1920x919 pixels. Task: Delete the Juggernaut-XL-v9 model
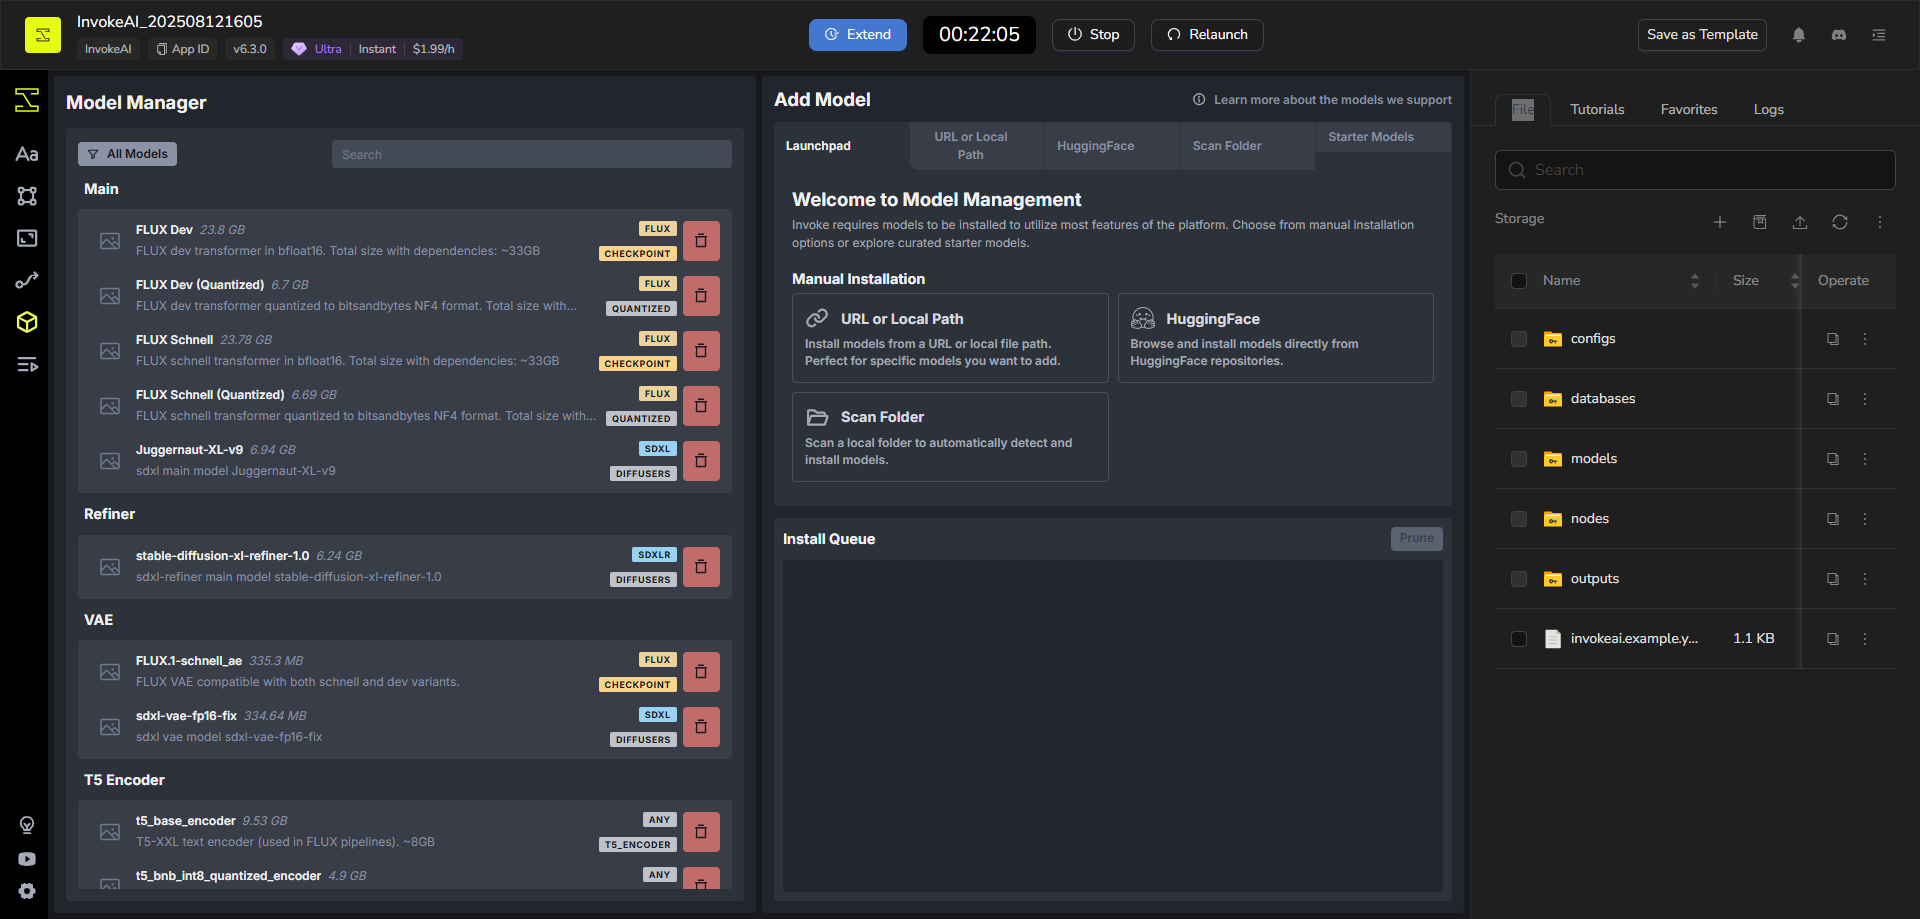[701, 461]
